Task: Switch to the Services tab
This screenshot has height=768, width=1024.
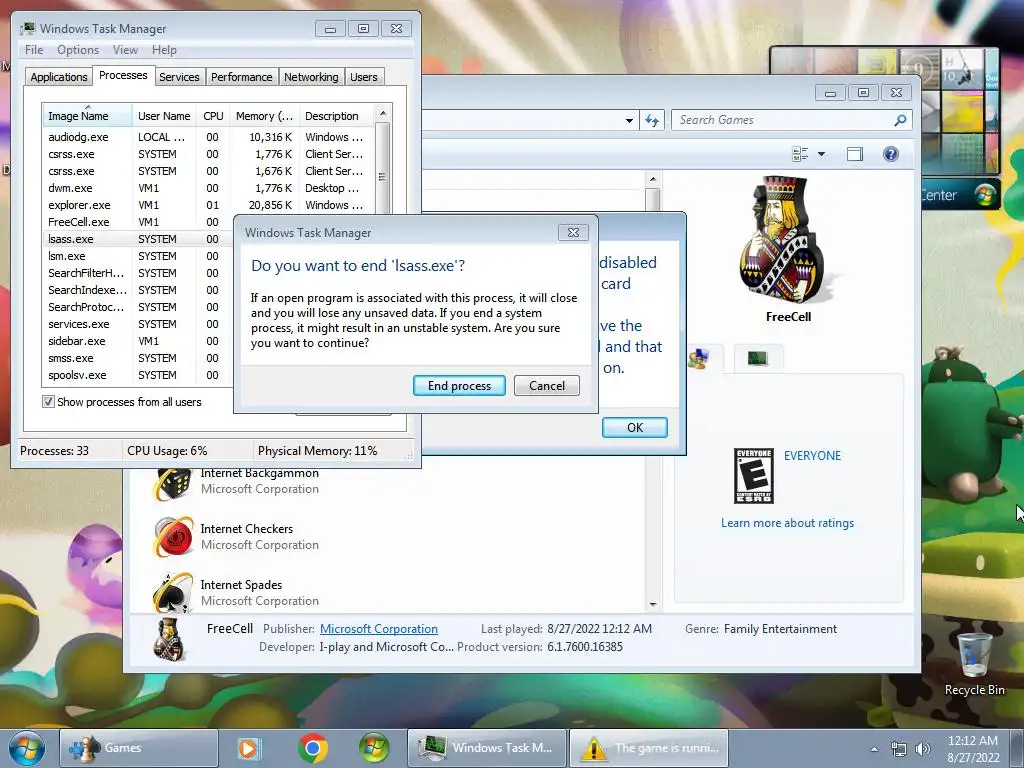Action: (179, 77)
